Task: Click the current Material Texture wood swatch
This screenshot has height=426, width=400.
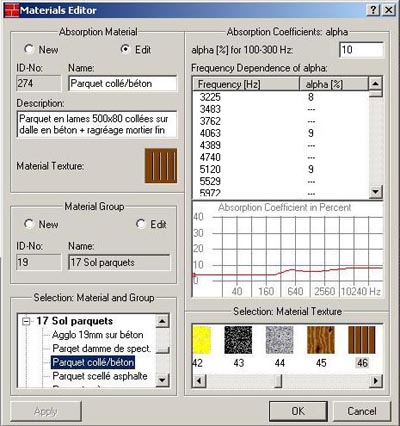Action: coord(161,166)
